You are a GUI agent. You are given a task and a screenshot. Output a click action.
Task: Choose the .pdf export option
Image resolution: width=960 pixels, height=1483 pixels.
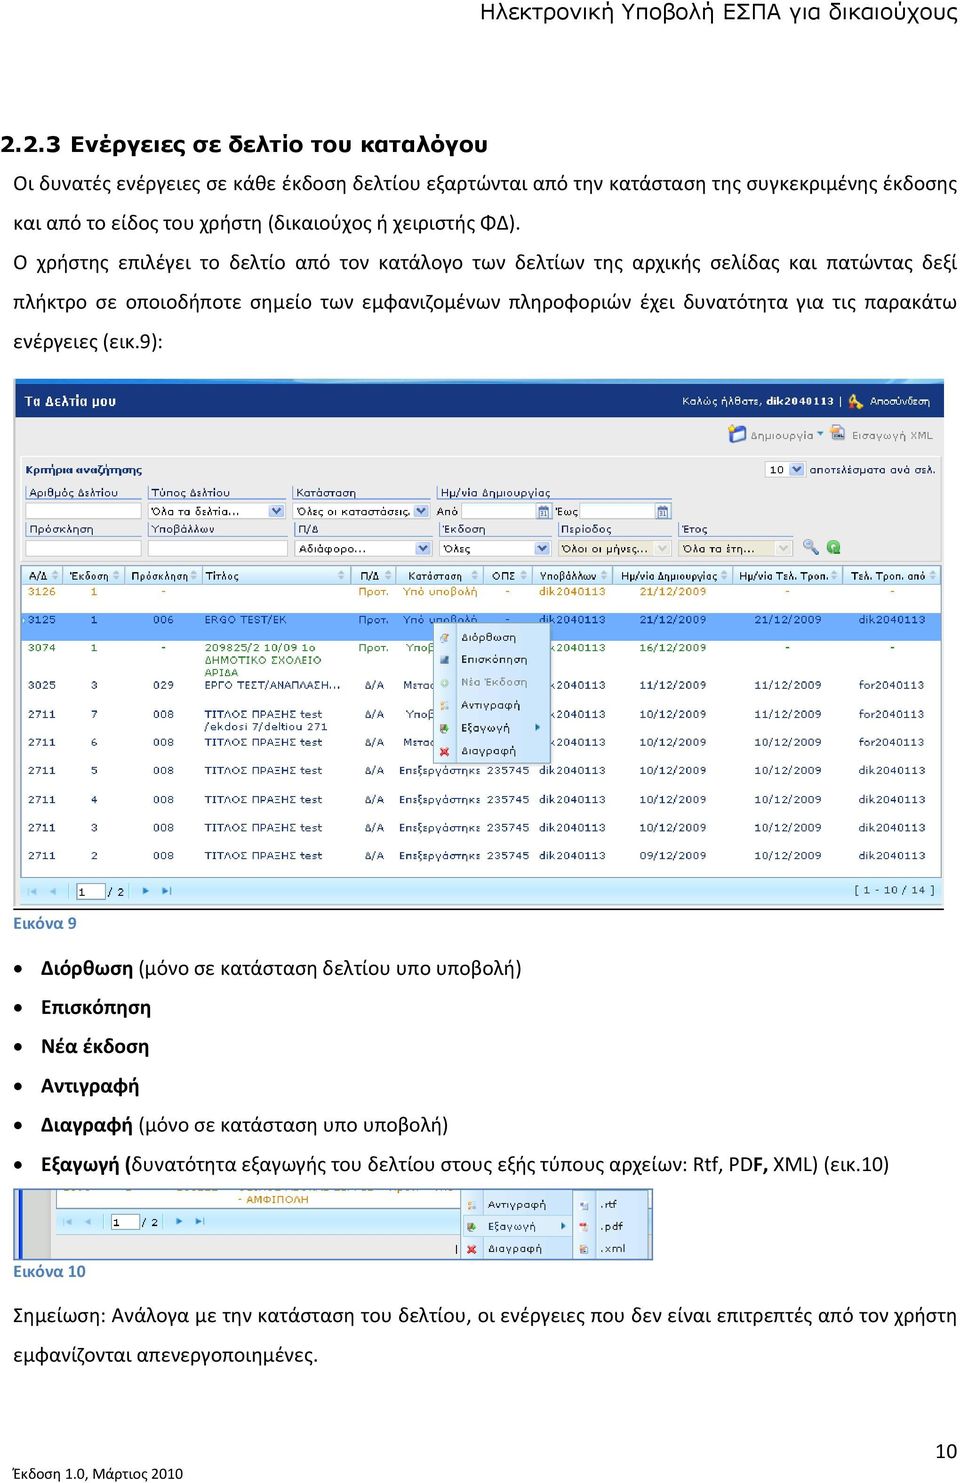(612, 1226)
